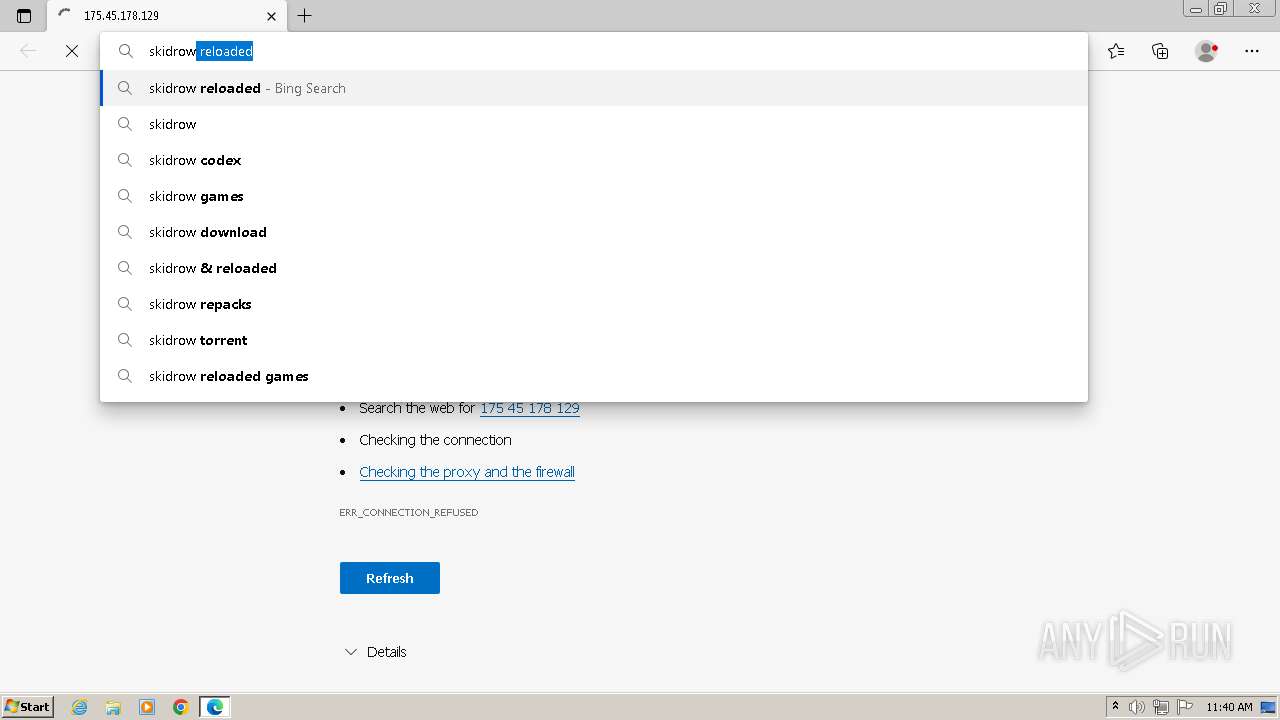Open the network tray icon

point(1161,707)
